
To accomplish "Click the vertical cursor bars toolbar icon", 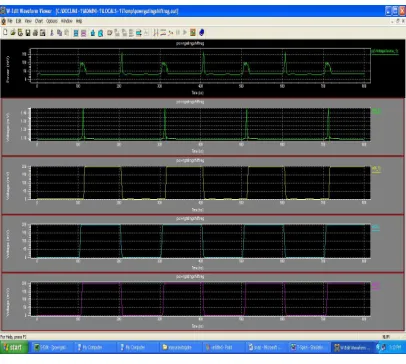I will (x=155, y=32).
